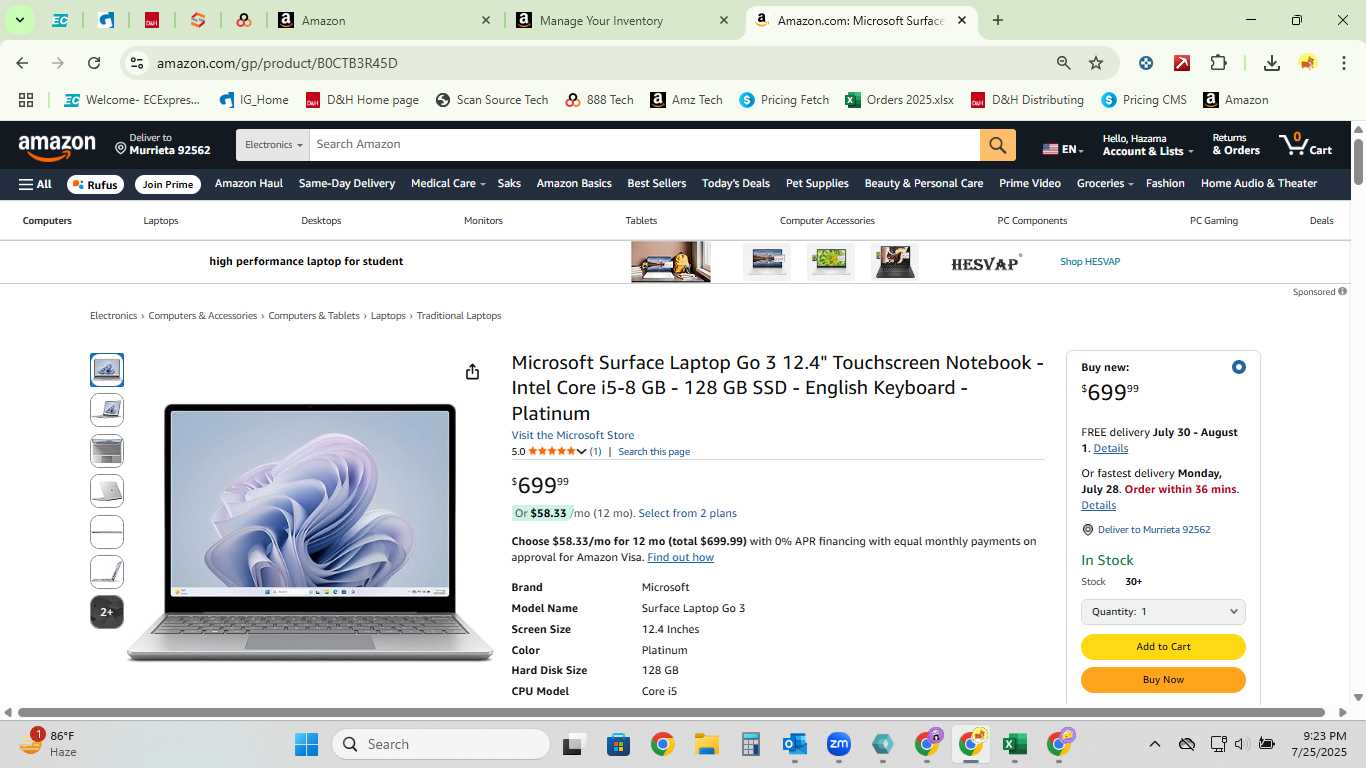
Task: Reload the page with refresh icon
Action: pos(94,63)
